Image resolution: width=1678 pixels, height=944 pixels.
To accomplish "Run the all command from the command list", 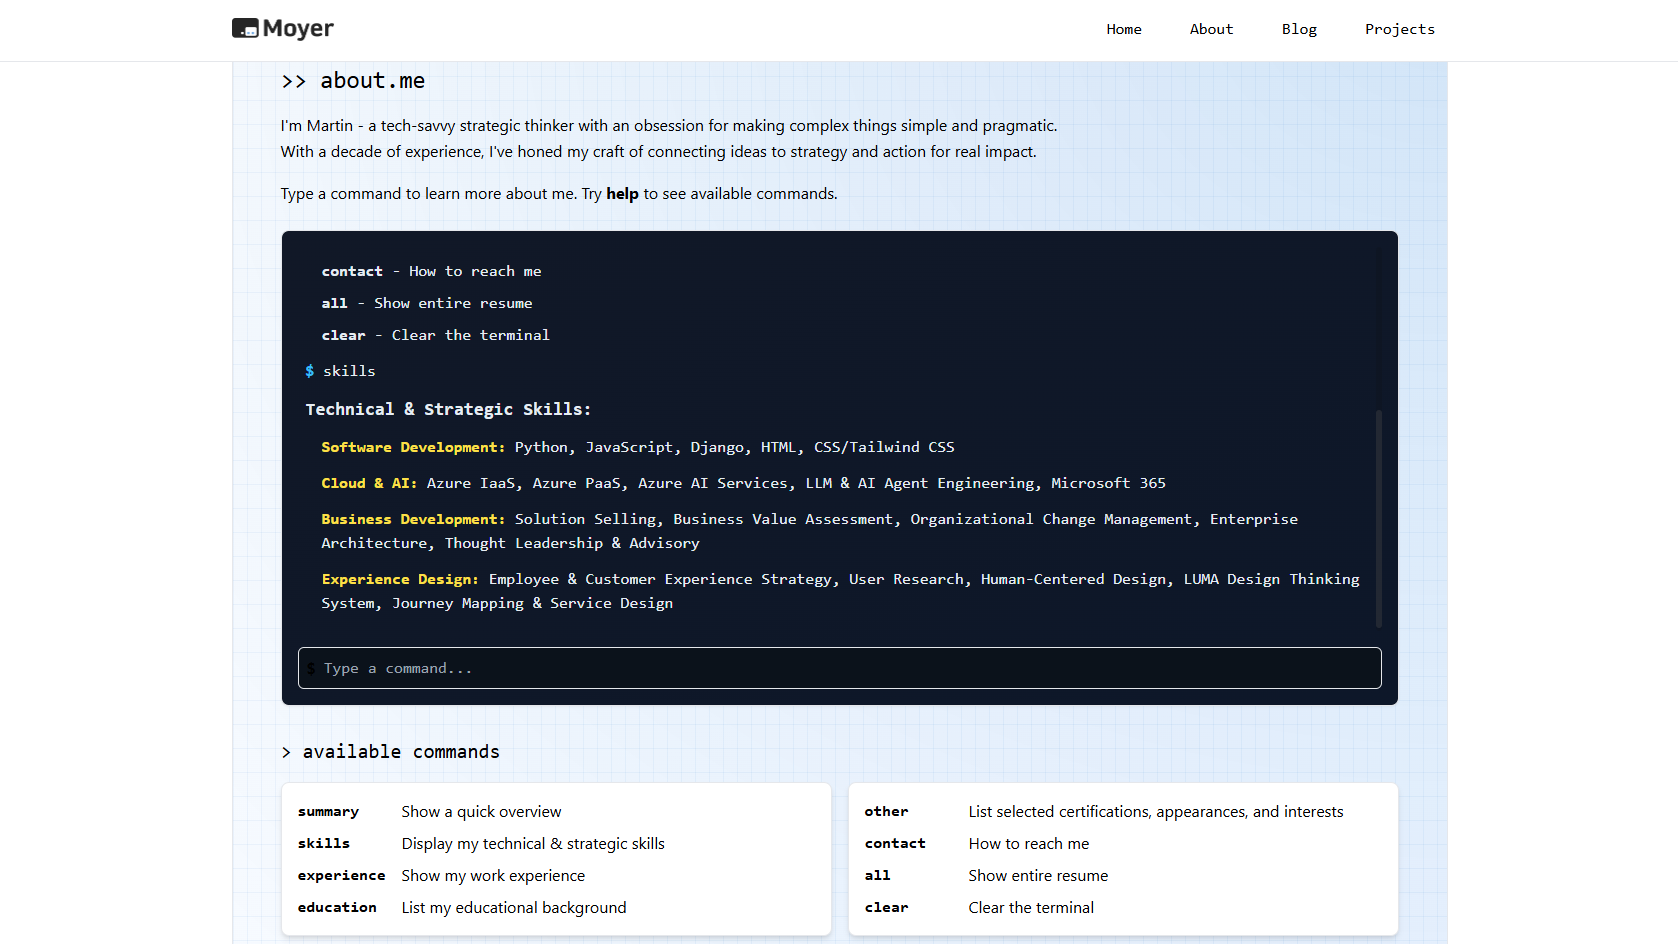I will (x=877, y=876).
